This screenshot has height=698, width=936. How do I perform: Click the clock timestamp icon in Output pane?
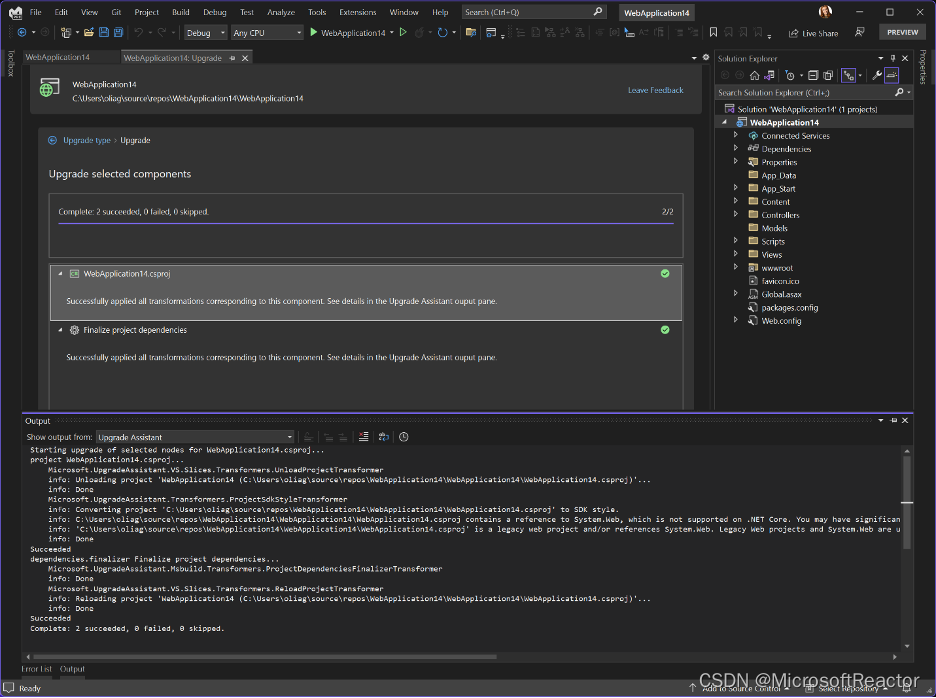404,437
